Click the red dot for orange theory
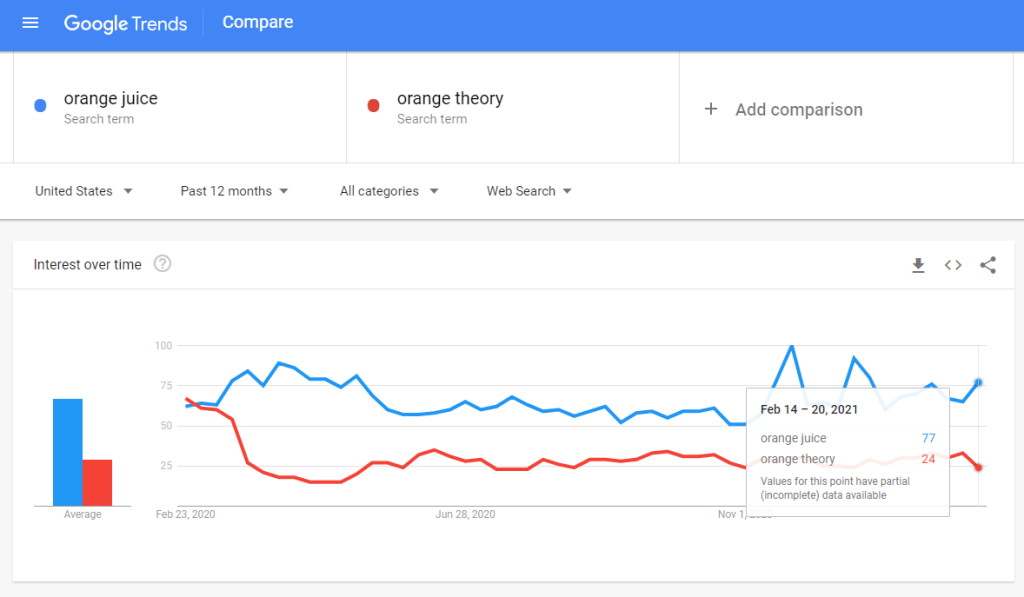Image resolution: width=1024 pixels, height=597 pixels. pos(373,106)
